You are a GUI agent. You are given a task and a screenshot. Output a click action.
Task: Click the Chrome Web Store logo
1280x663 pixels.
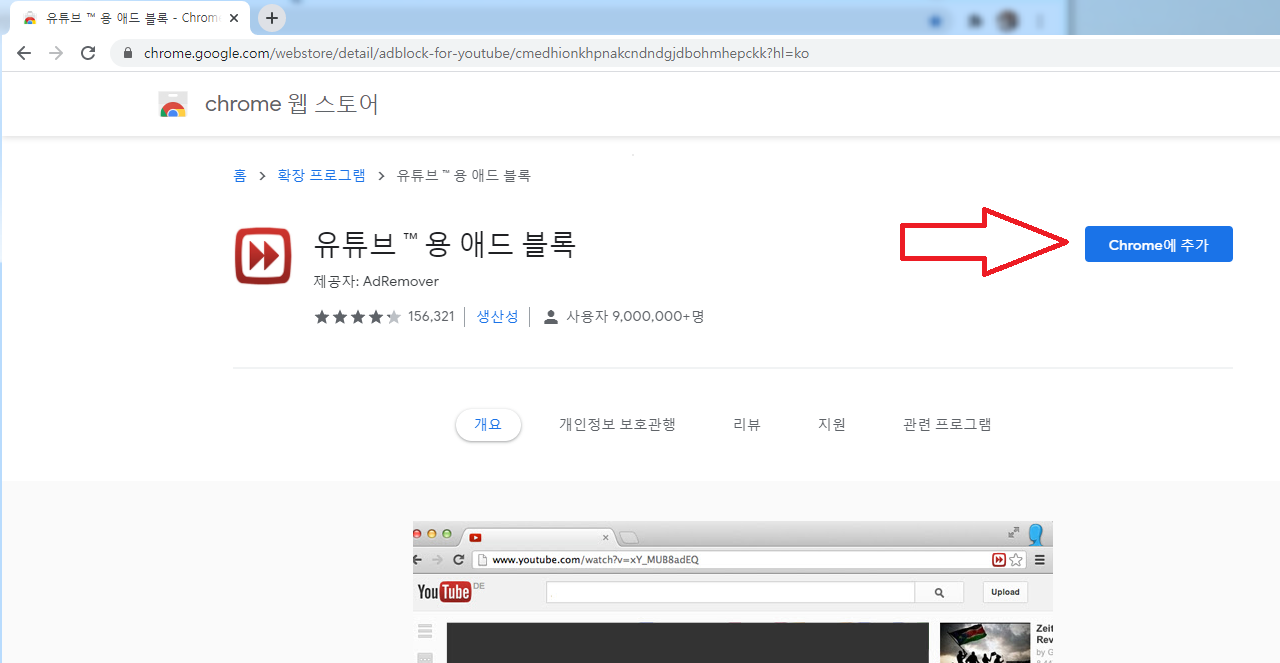pyautogui.click(x=173, y=105)
